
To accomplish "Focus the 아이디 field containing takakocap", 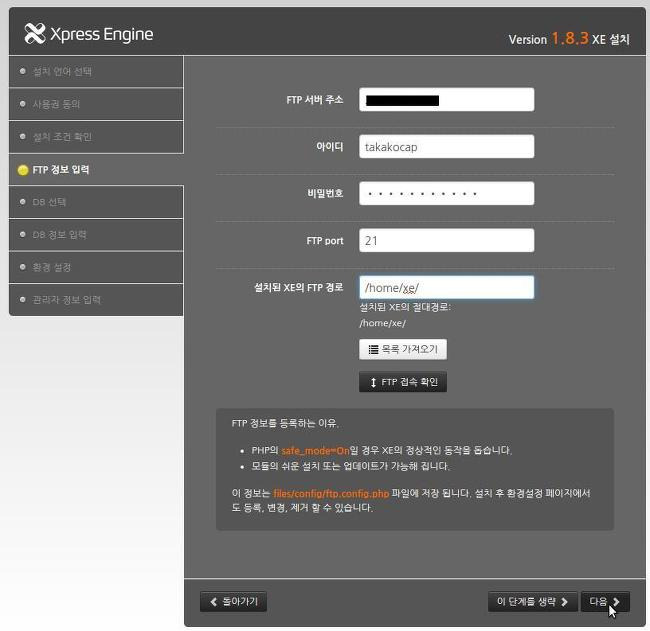I will pos(446,147).
